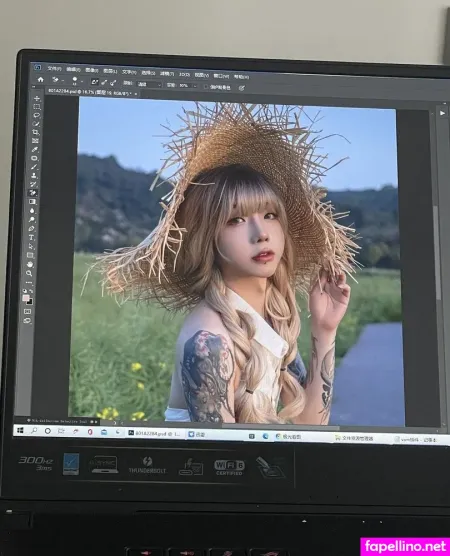Select the Horizontal Type tool

pos(31,237)
